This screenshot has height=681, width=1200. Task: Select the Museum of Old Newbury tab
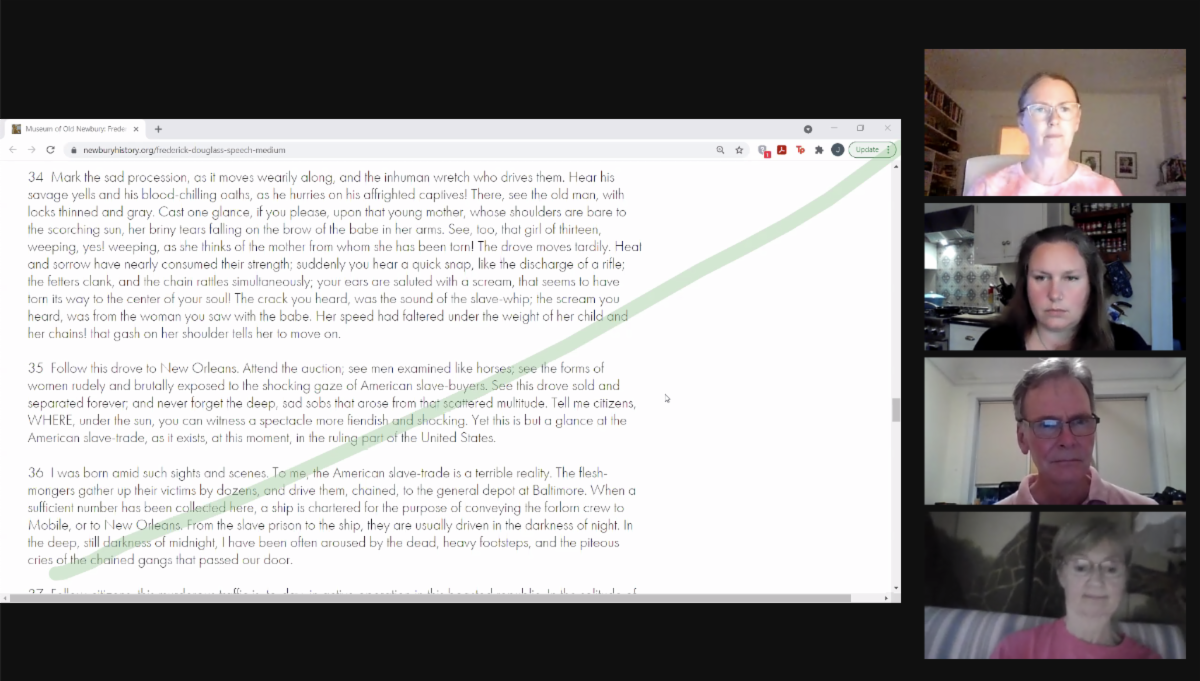point(70,129)
